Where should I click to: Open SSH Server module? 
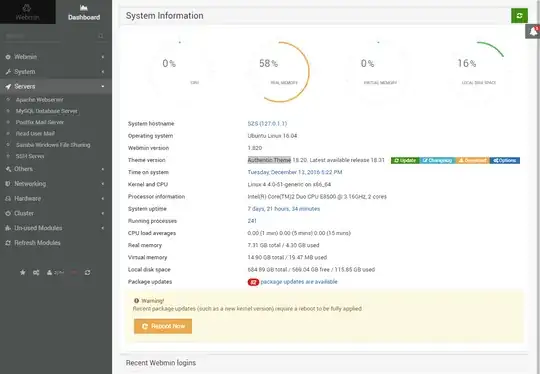30,156
